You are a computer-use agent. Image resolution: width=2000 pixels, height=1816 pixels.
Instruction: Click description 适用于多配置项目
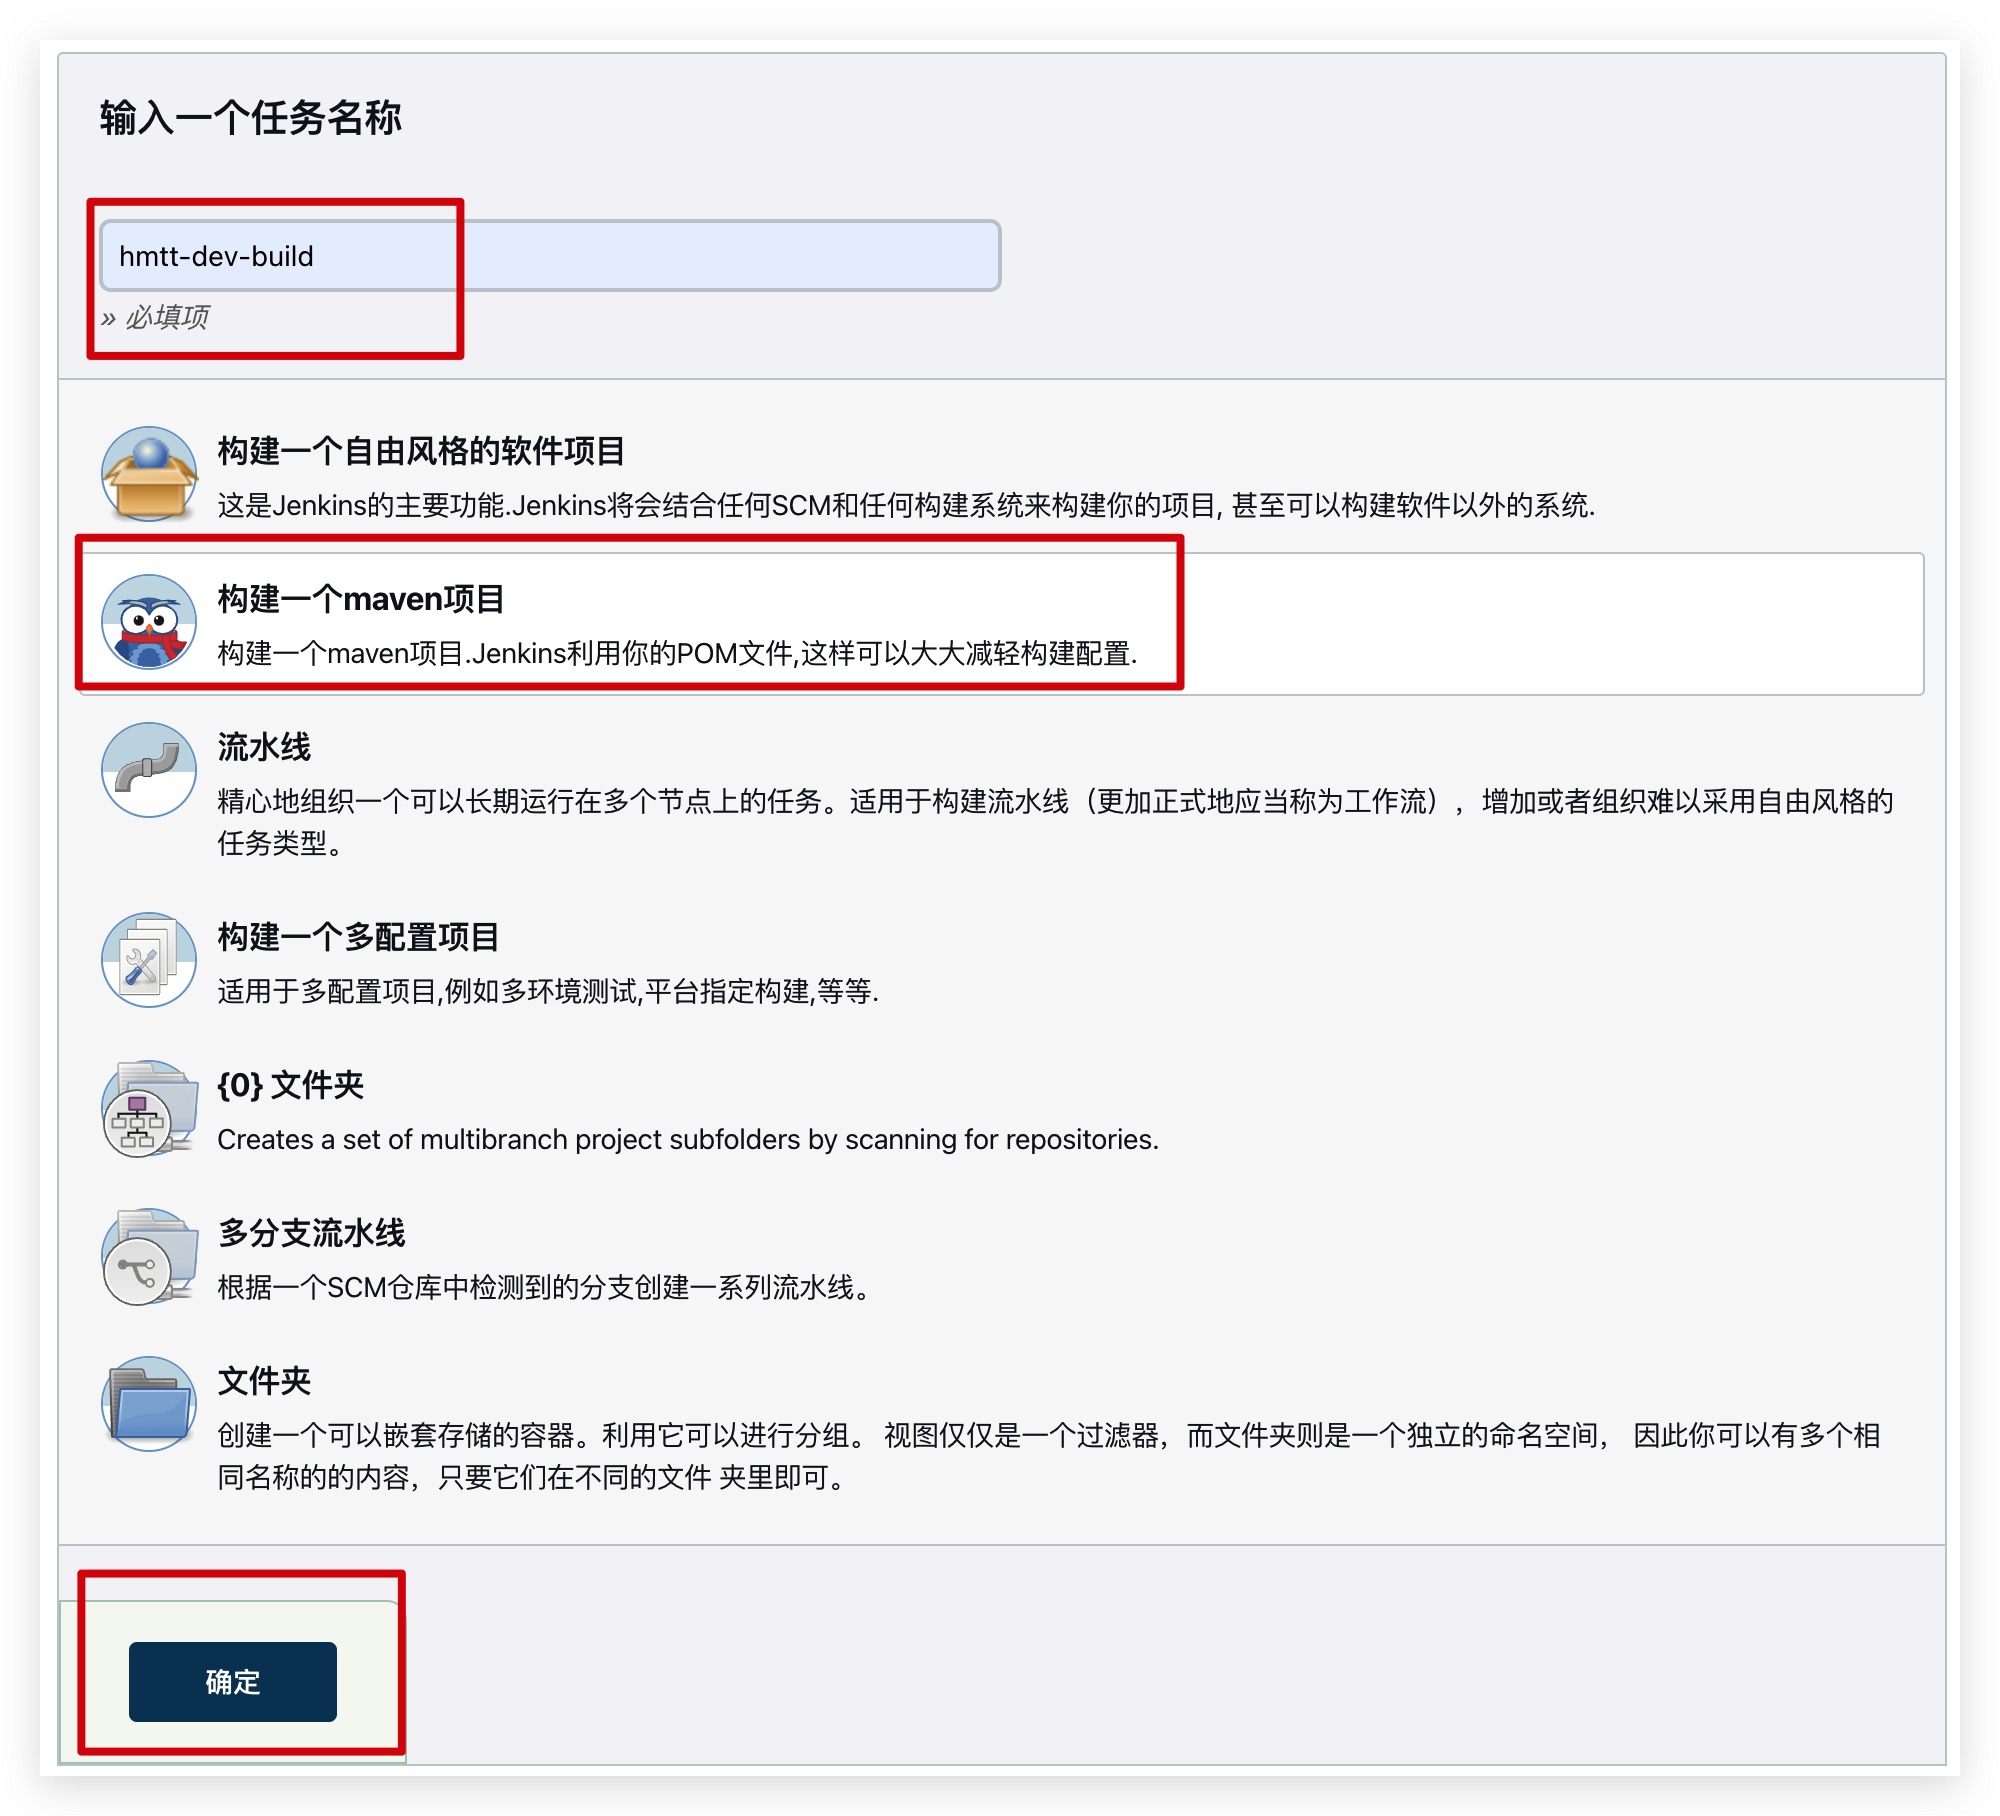[548, 992]
